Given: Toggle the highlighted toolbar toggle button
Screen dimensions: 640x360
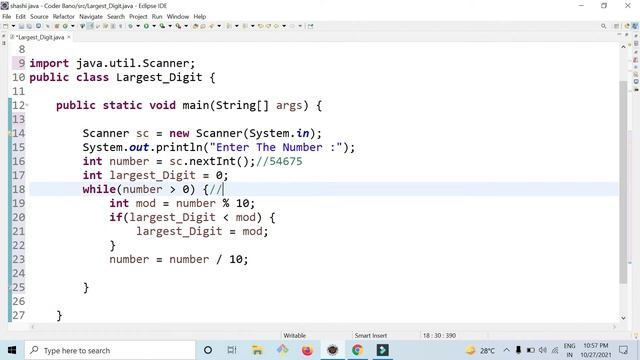Looking at the screenshot, I should pyautogui.click(x=90, y=26).
